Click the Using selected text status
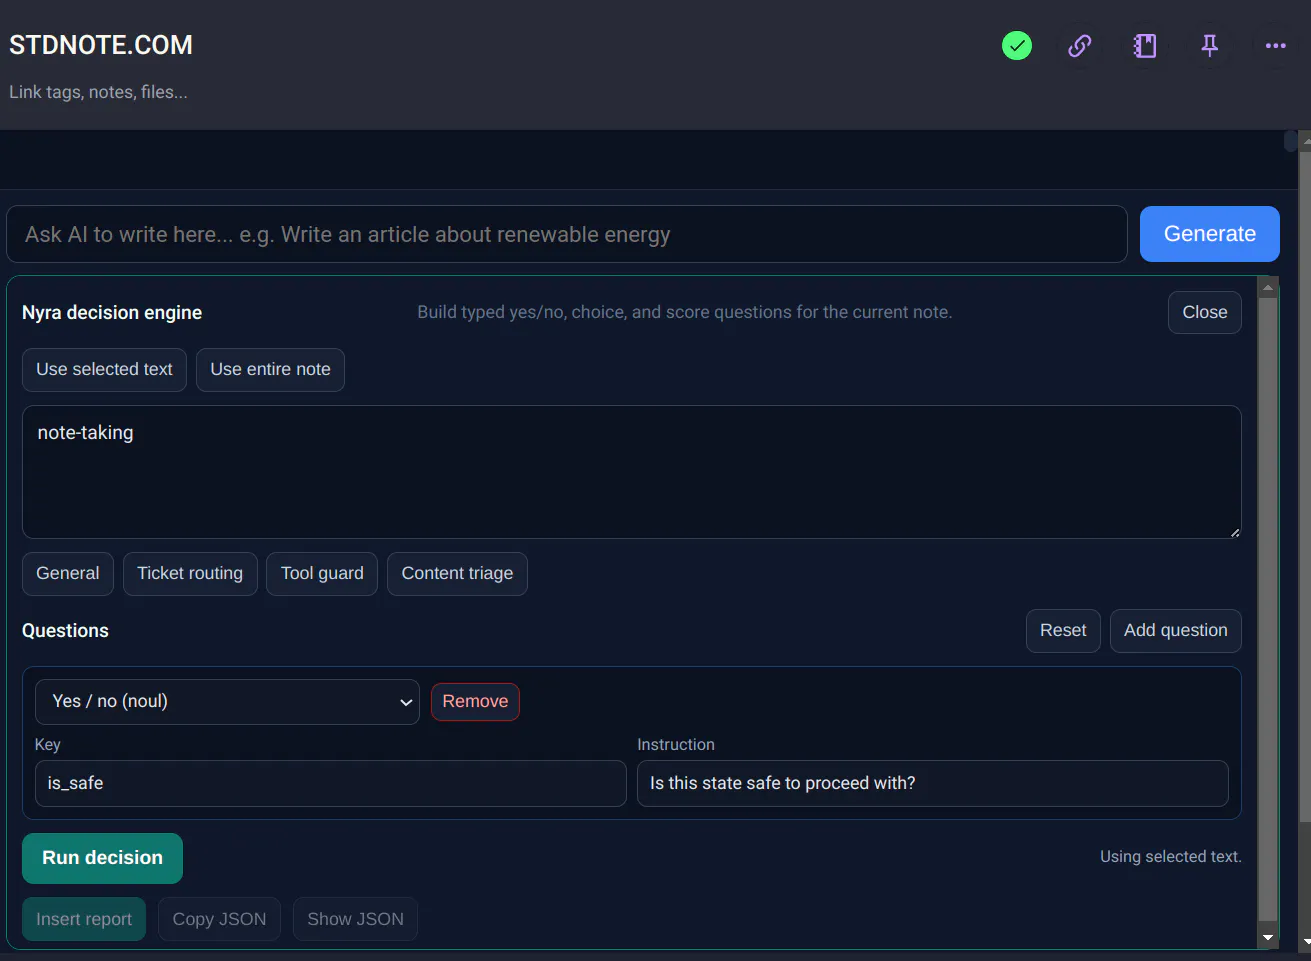This screenshot has height=961, width=1311. coord(1171,857)
